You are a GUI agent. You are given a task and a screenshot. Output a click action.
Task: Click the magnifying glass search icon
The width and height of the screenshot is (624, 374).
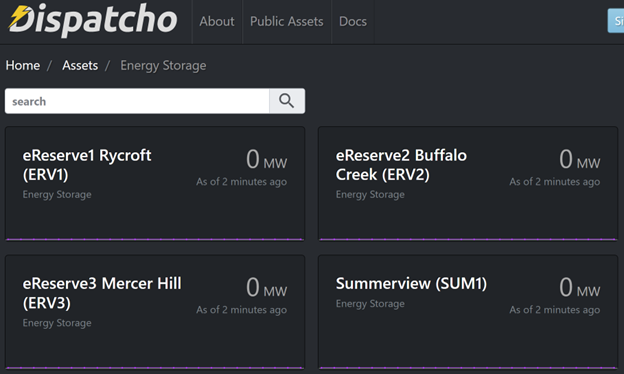[287, 101]
